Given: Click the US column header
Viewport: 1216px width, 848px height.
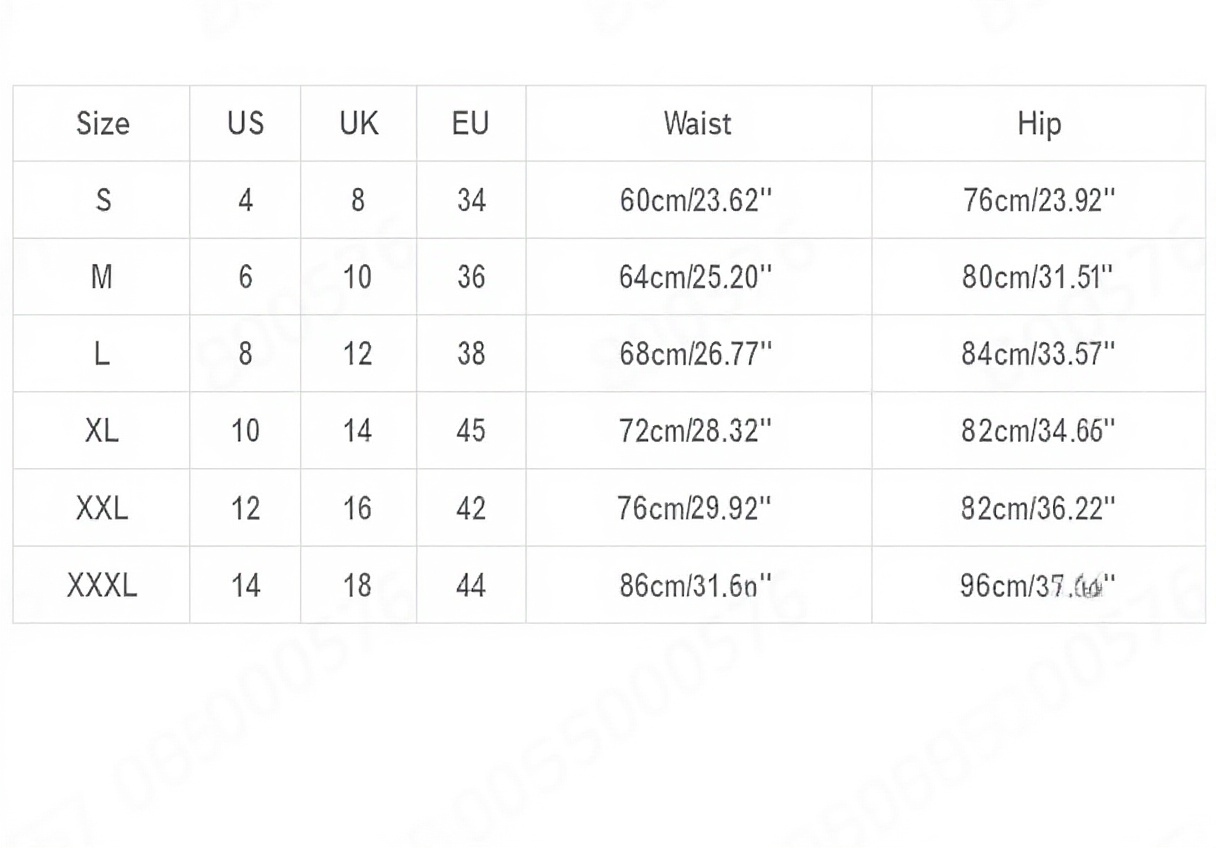Looking at the screenshot, I should tap(245, 124).
